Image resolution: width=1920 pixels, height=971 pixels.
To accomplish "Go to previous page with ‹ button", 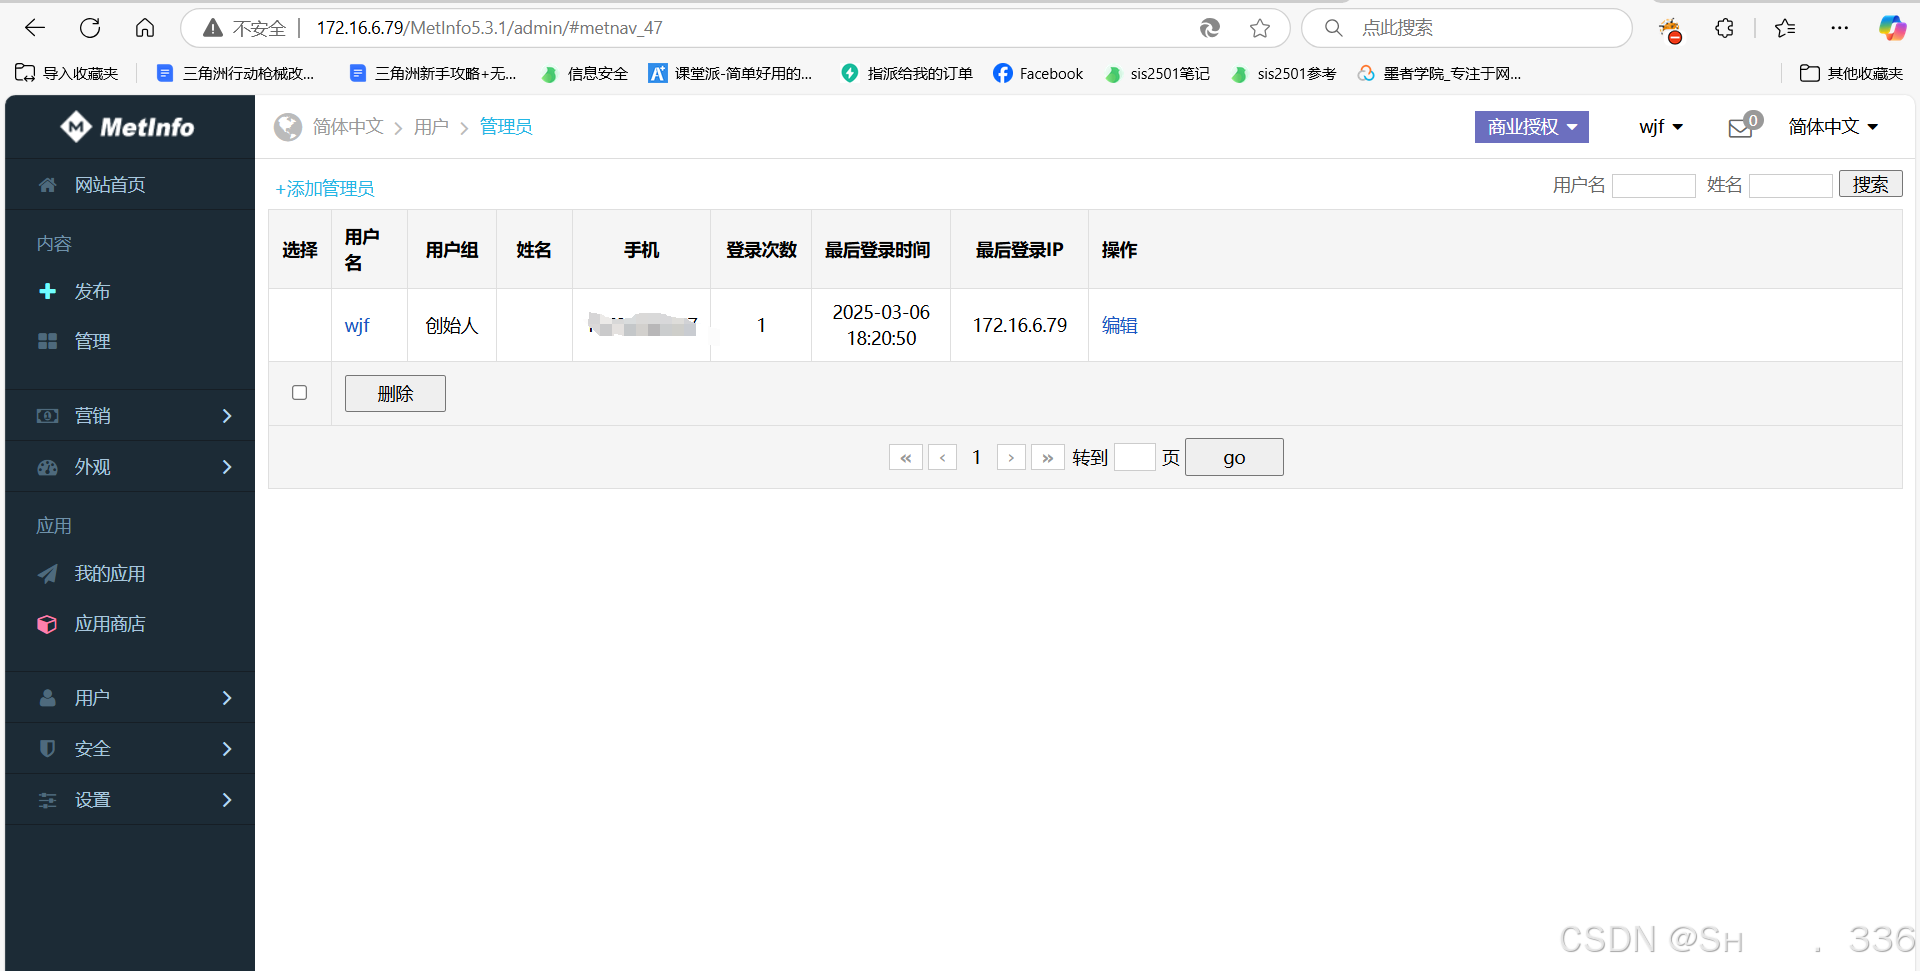I will (x=942, y=457).
